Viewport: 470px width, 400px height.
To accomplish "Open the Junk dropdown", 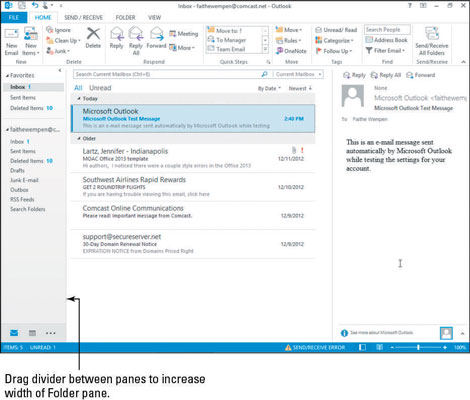I will pos(58,51).
